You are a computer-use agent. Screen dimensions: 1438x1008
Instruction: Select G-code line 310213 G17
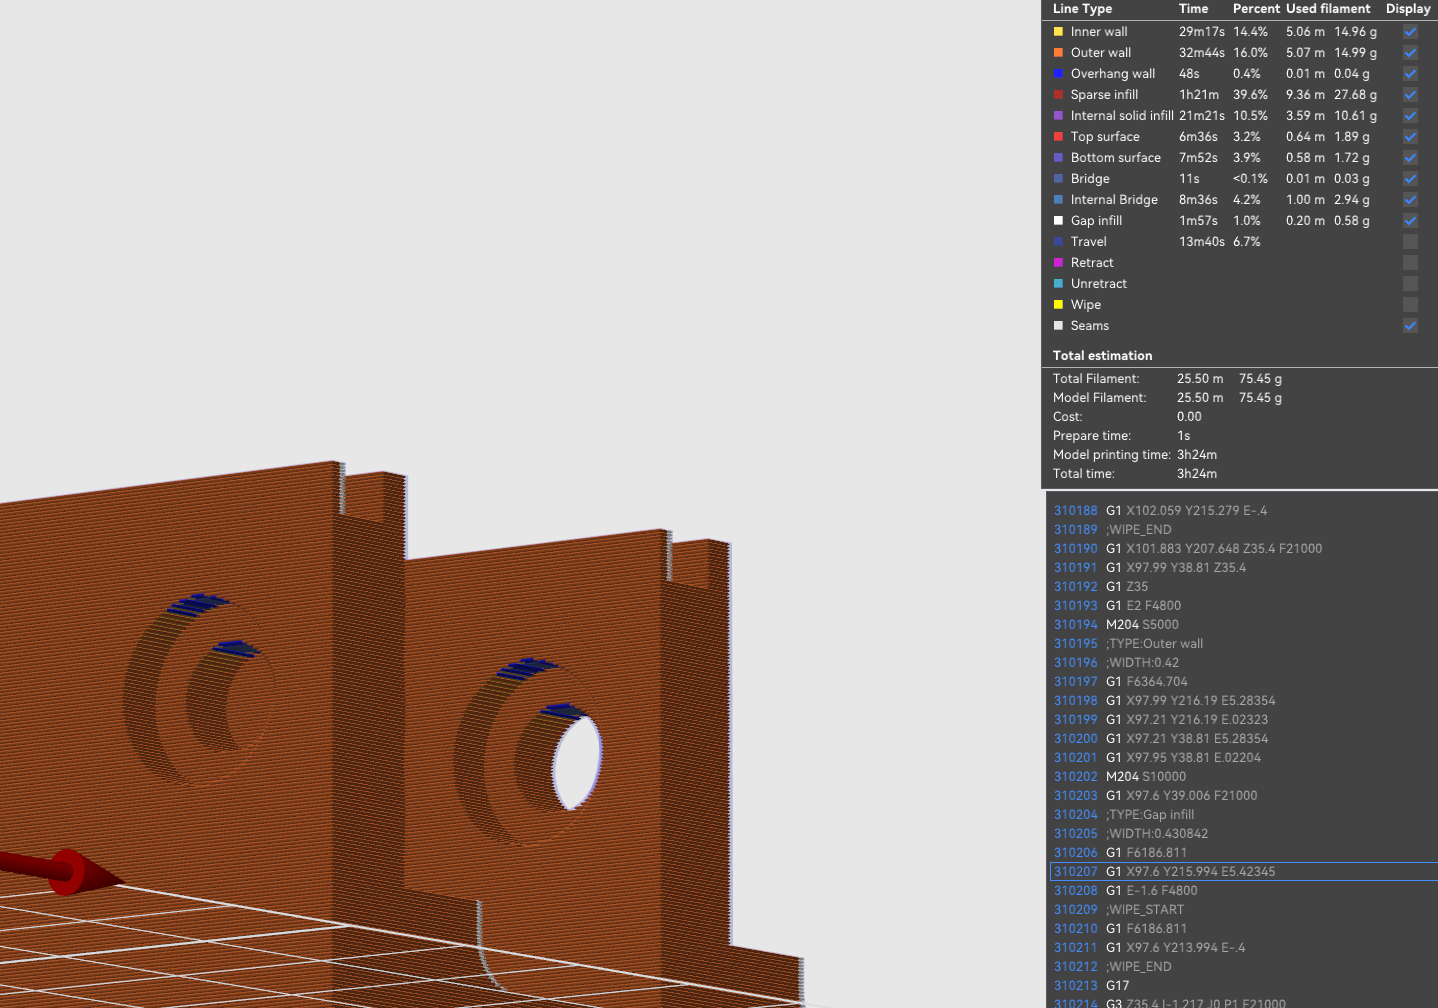click(x=1244, y=986)
